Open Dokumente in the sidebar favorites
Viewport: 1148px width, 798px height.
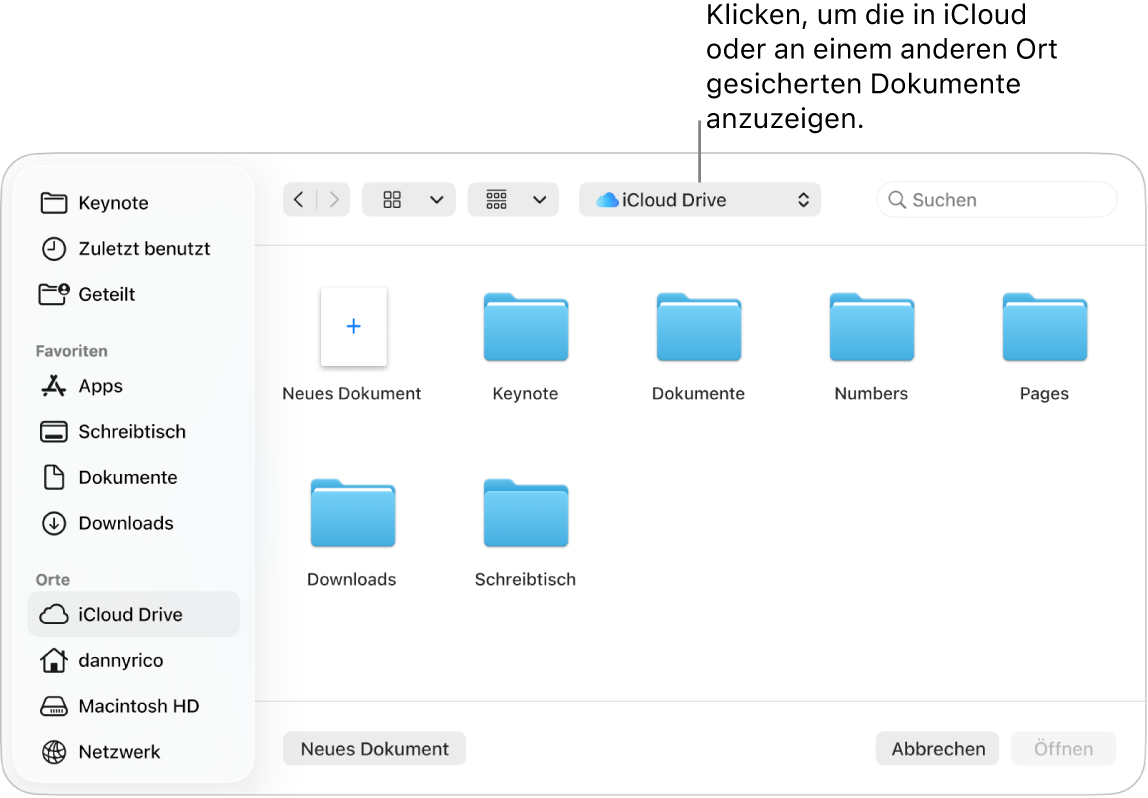point(133,477)
